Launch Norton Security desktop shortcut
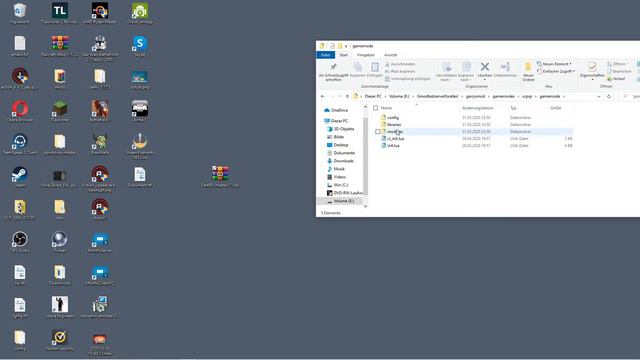The width and height of the screenshot is (640, 360). [x=60, y=340]
